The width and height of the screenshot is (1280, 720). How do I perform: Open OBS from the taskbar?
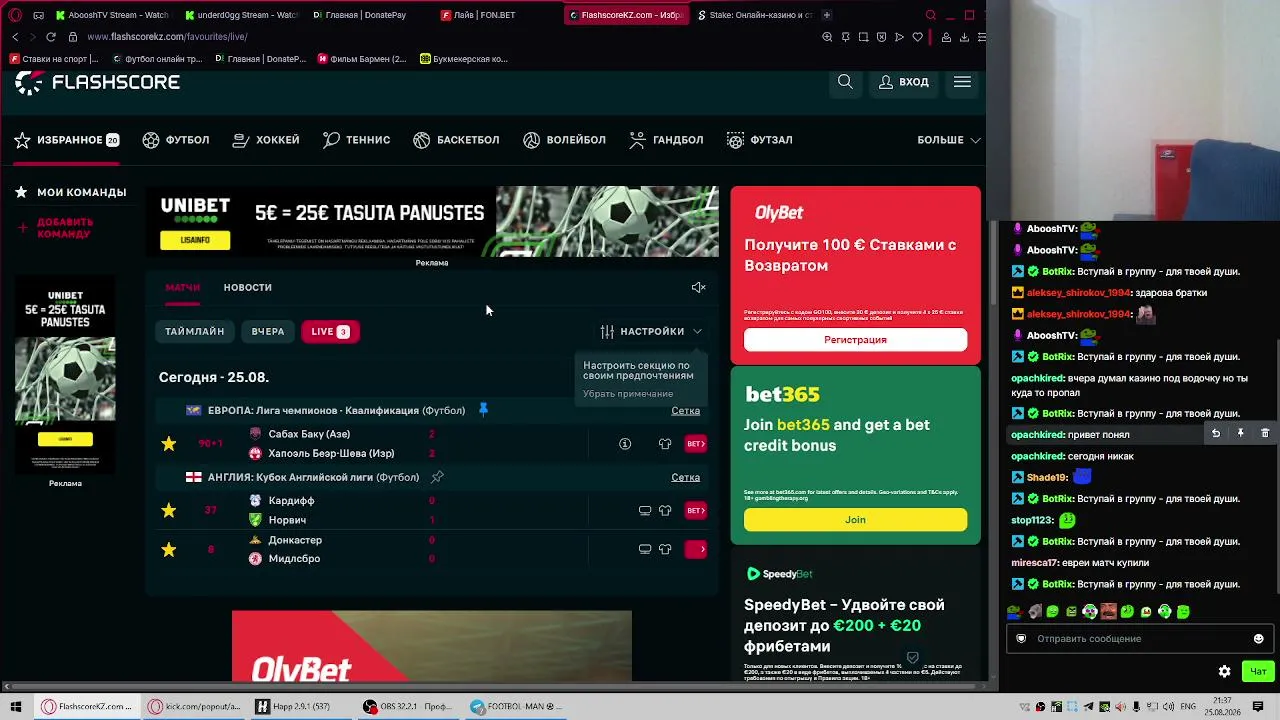point(408,707)
